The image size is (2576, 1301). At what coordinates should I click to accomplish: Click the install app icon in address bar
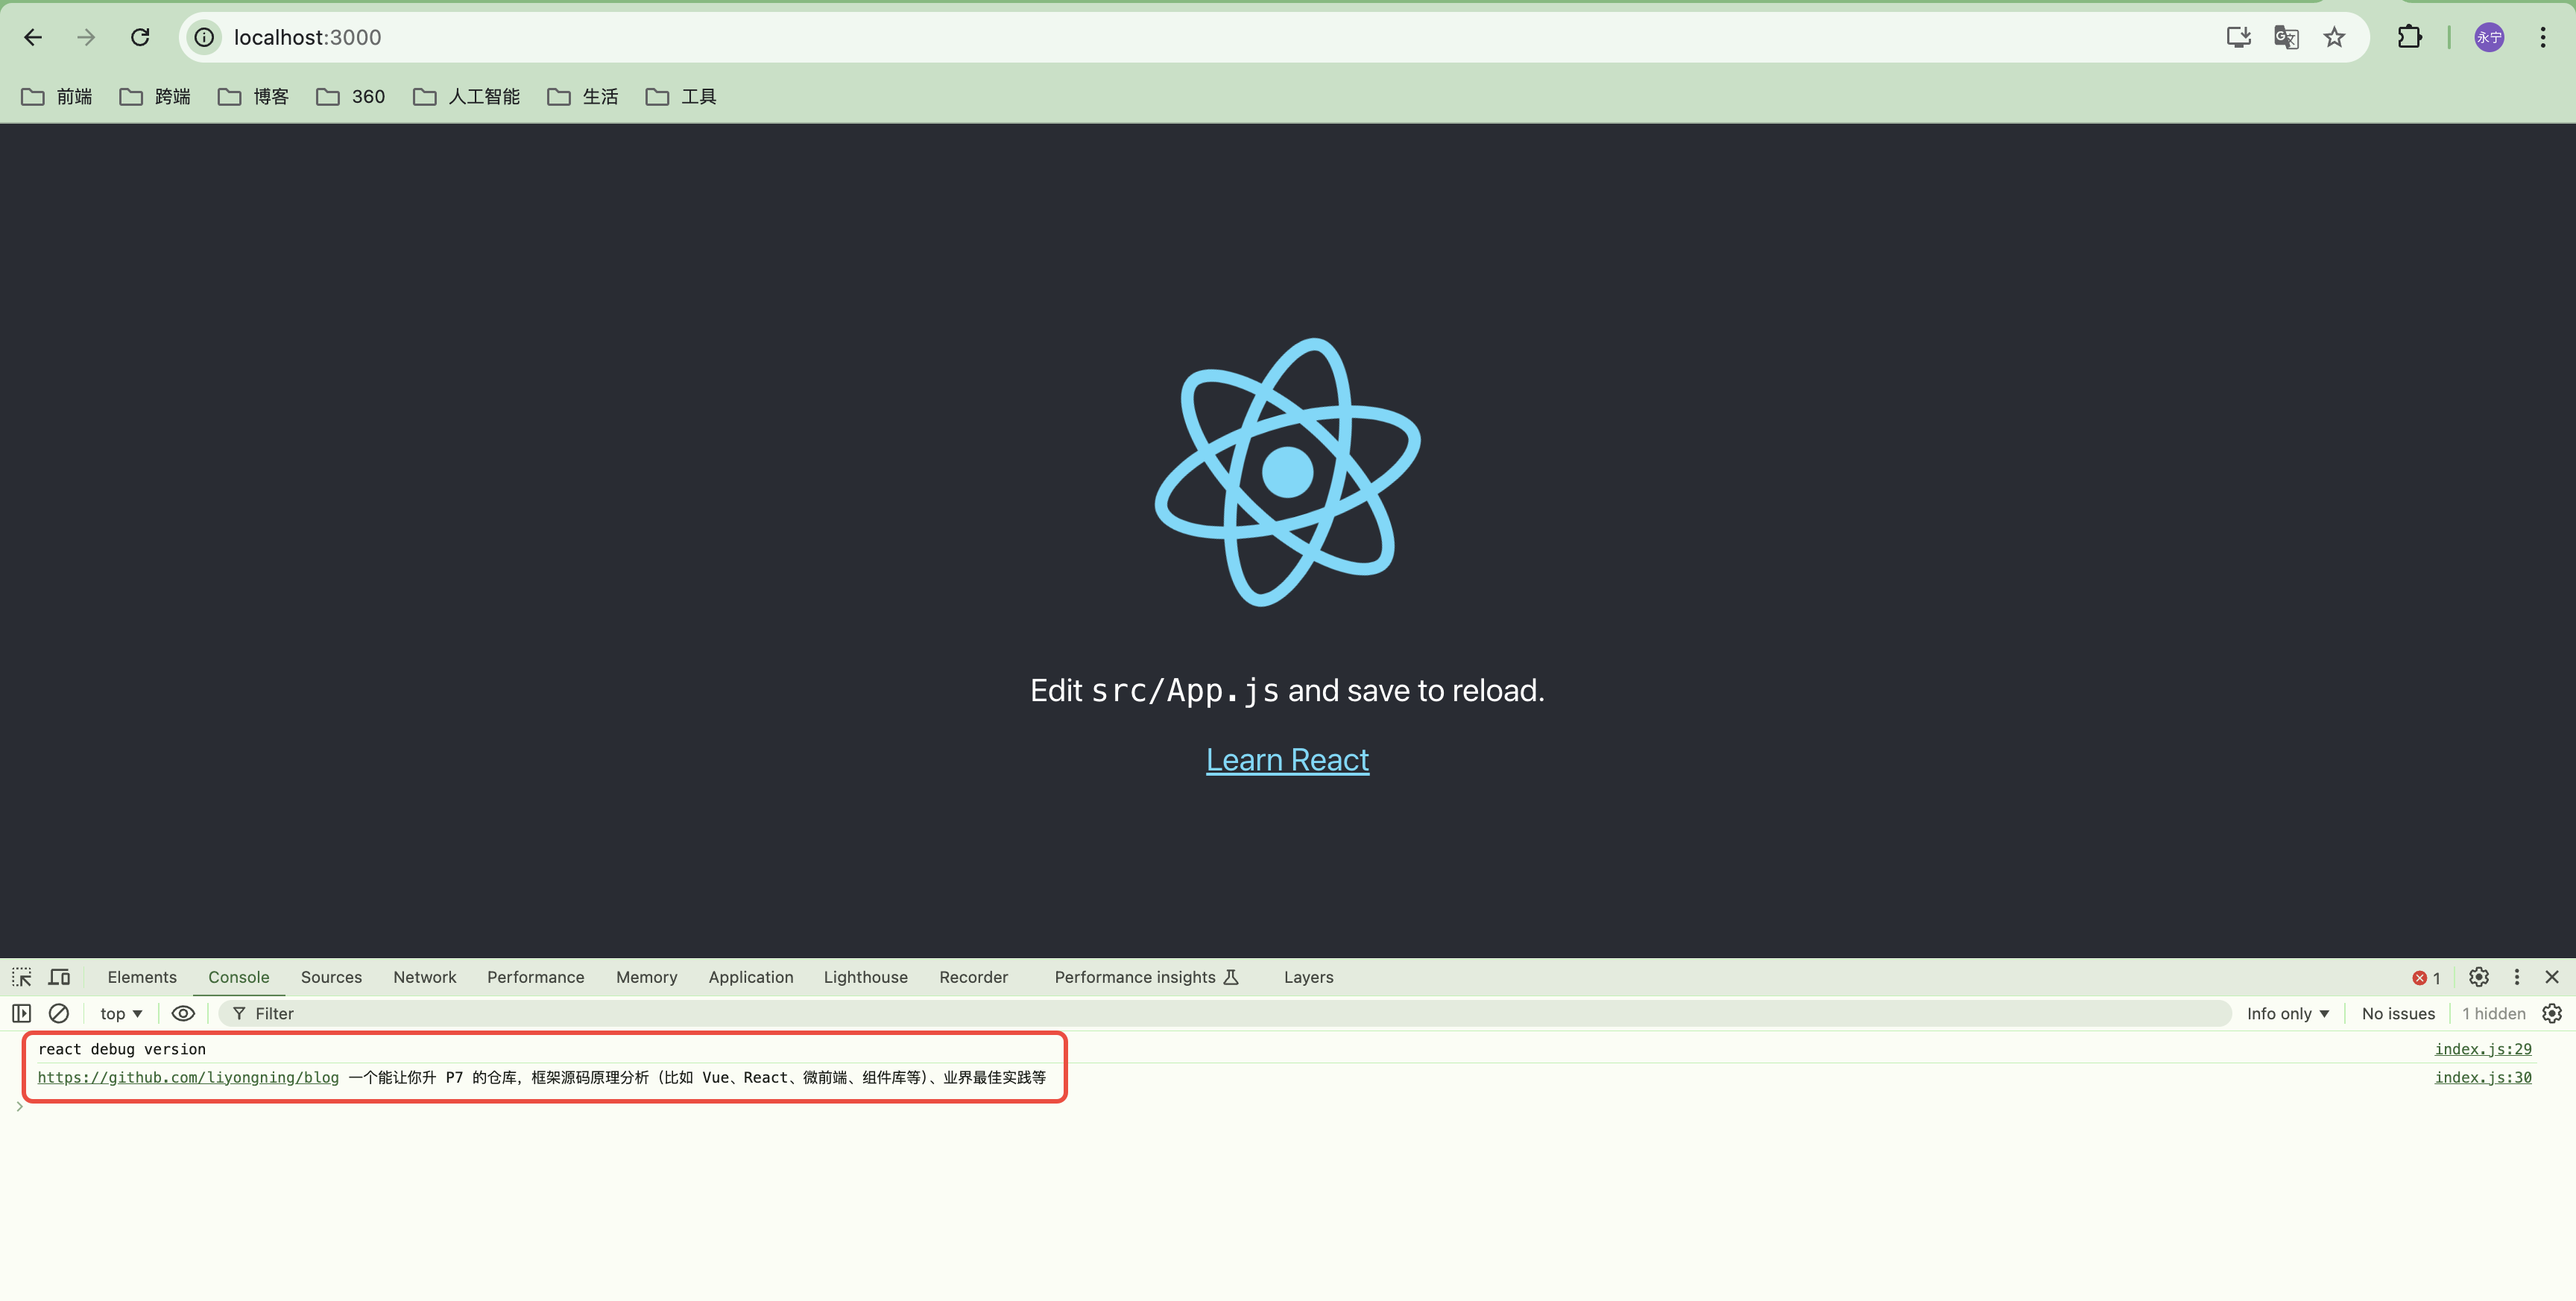pos(2238,37)
